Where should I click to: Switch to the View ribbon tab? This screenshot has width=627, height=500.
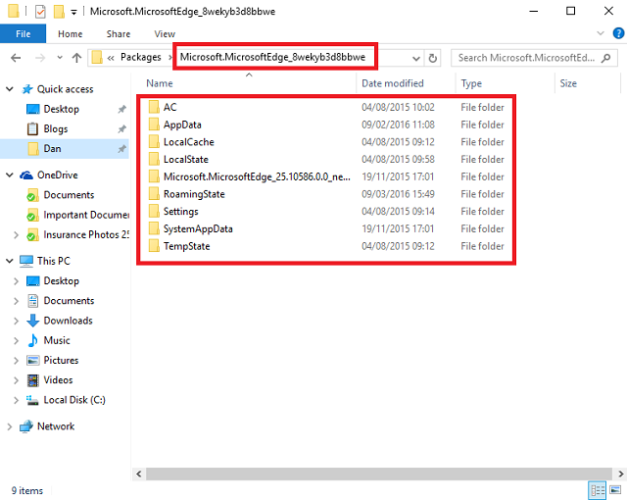165,34
